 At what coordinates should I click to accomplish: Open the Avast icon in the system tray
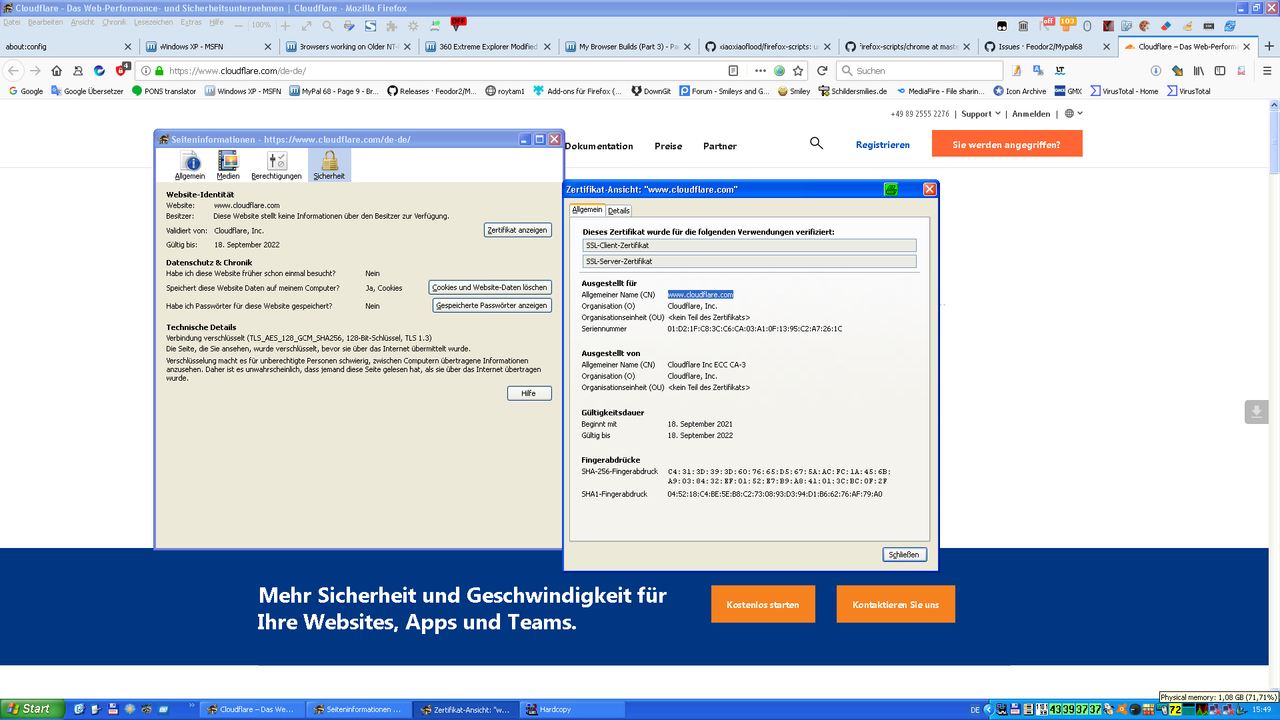click(1122, 709)
